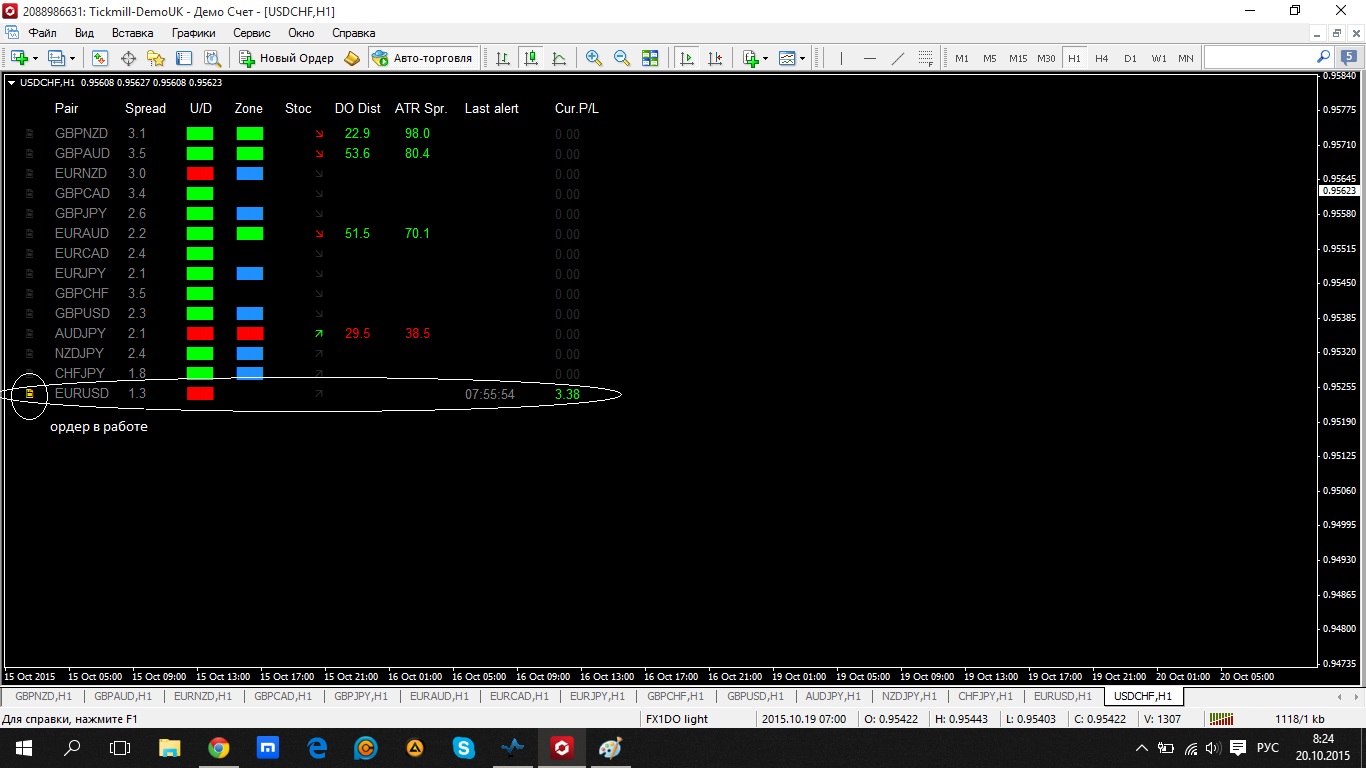Click the red Stoc arrow for EURAUD

(x=319, y=233)
